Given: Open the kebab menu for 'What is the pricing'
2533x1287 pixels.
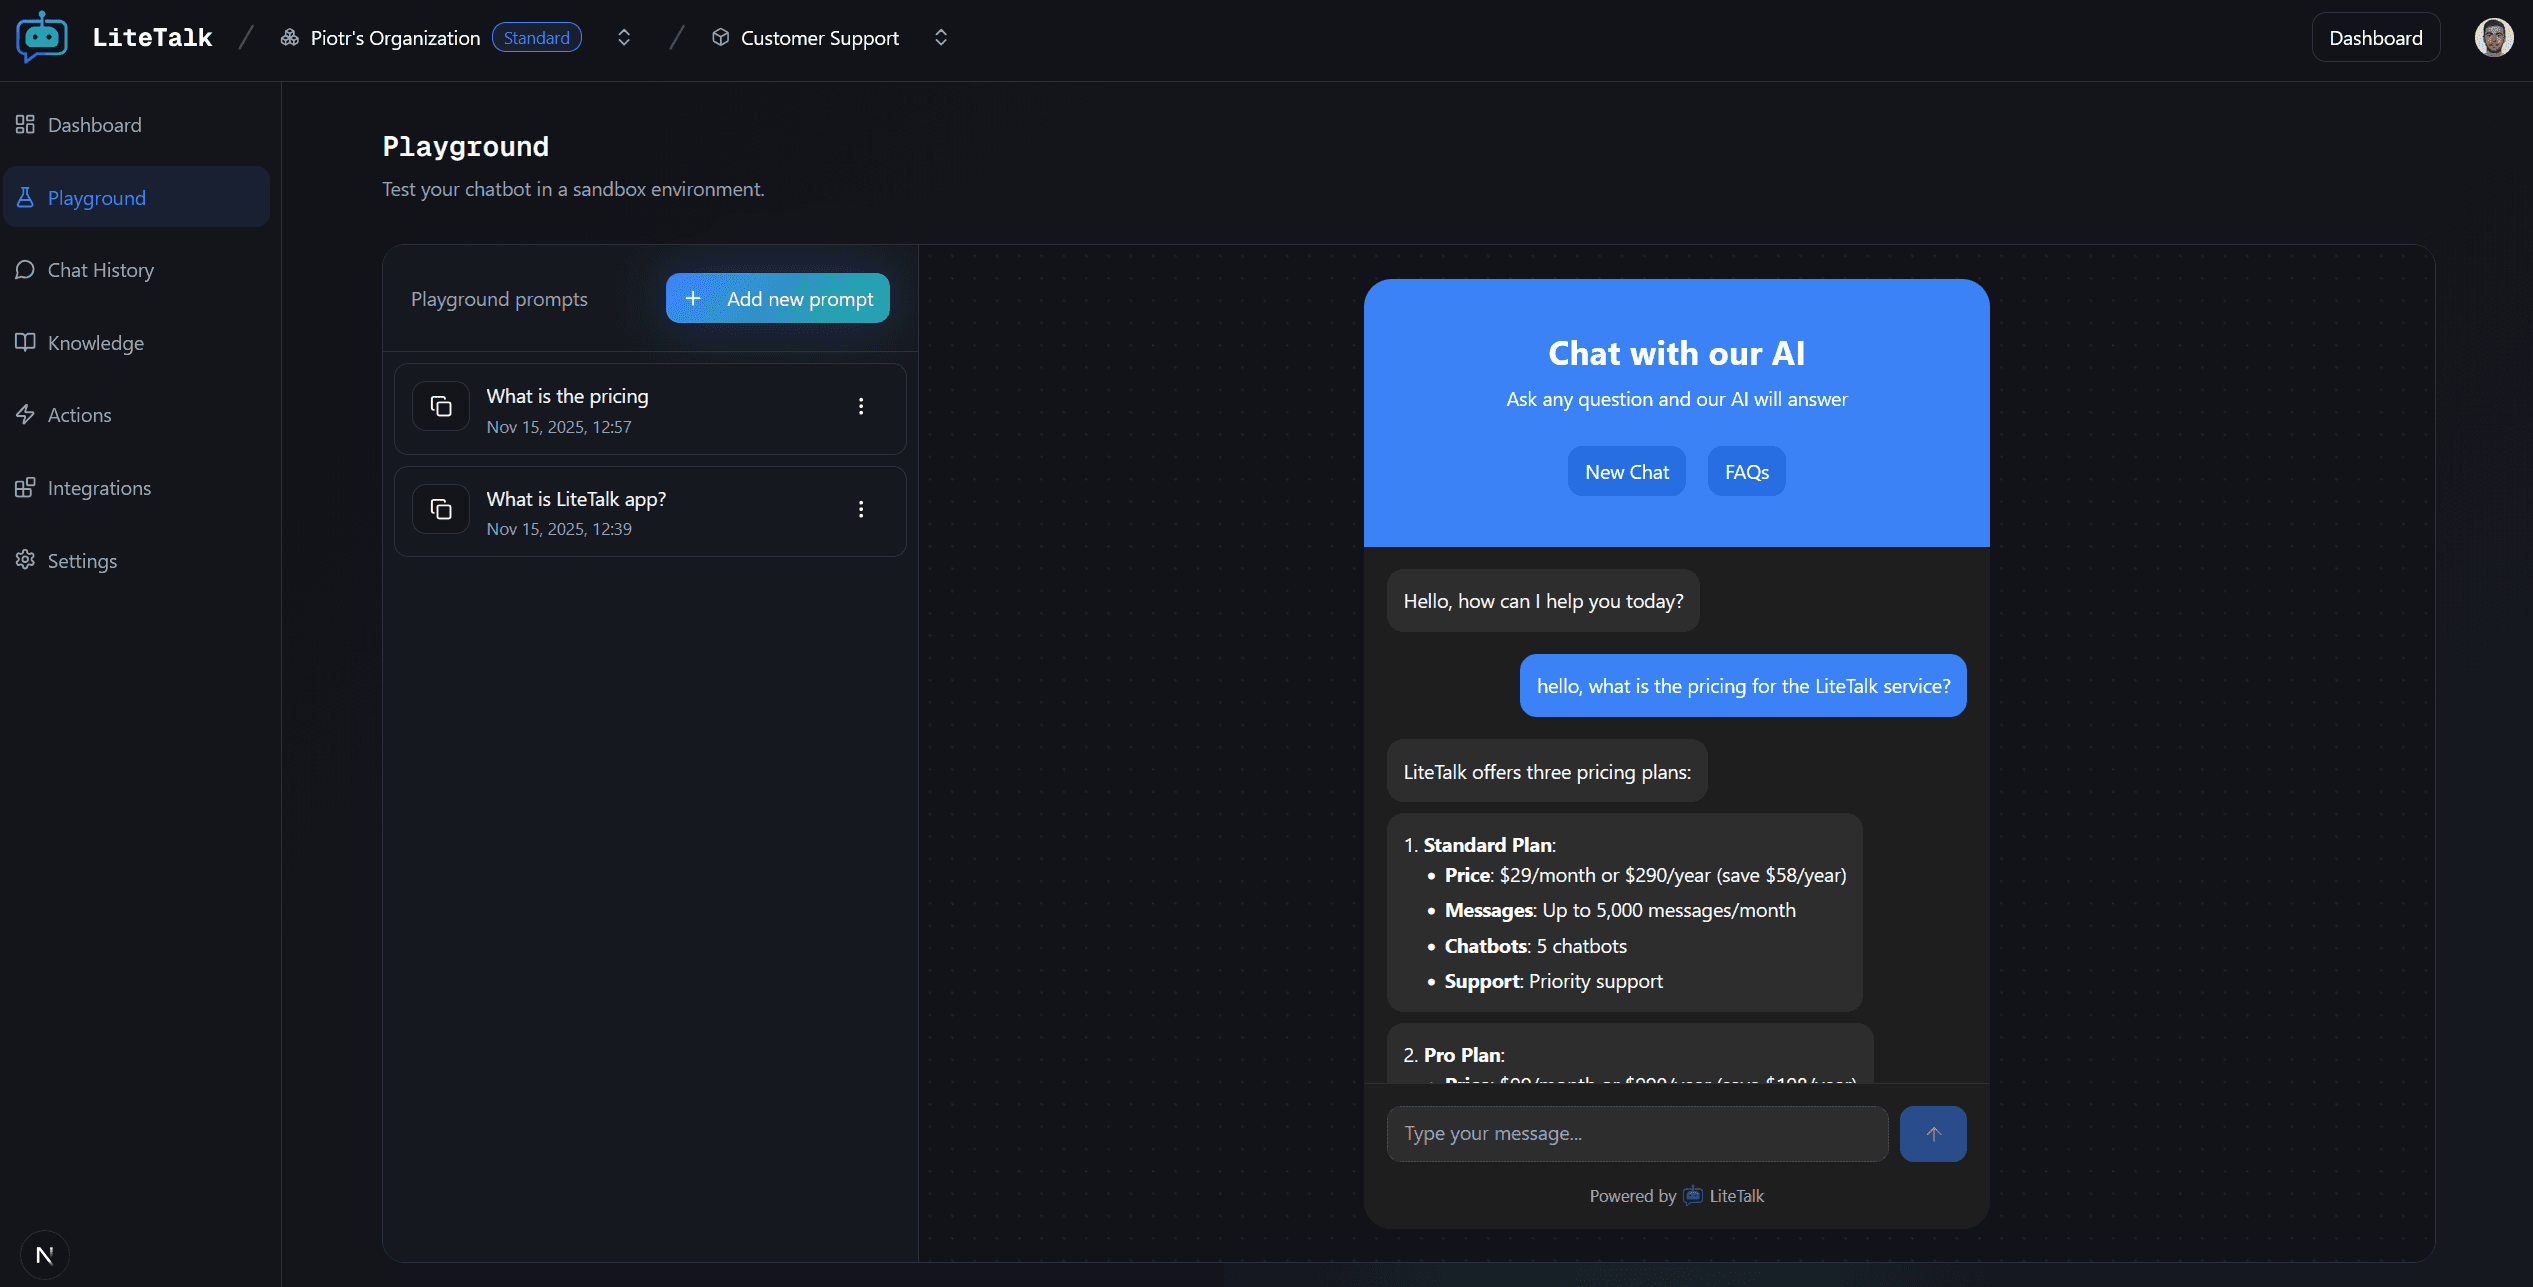Looking at the screenshot, I should (861, 406).
